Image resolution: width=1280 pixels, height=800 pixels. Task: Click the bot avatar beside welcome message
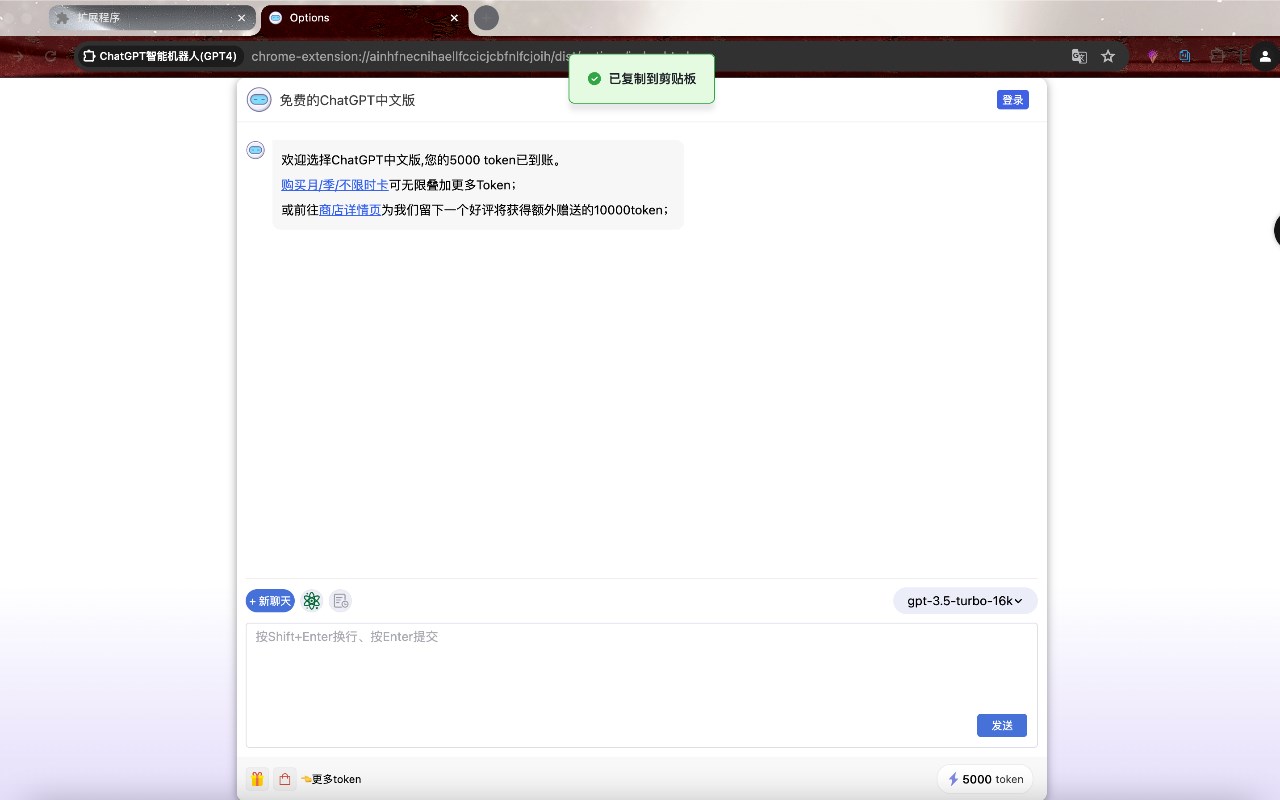point(256,150)
